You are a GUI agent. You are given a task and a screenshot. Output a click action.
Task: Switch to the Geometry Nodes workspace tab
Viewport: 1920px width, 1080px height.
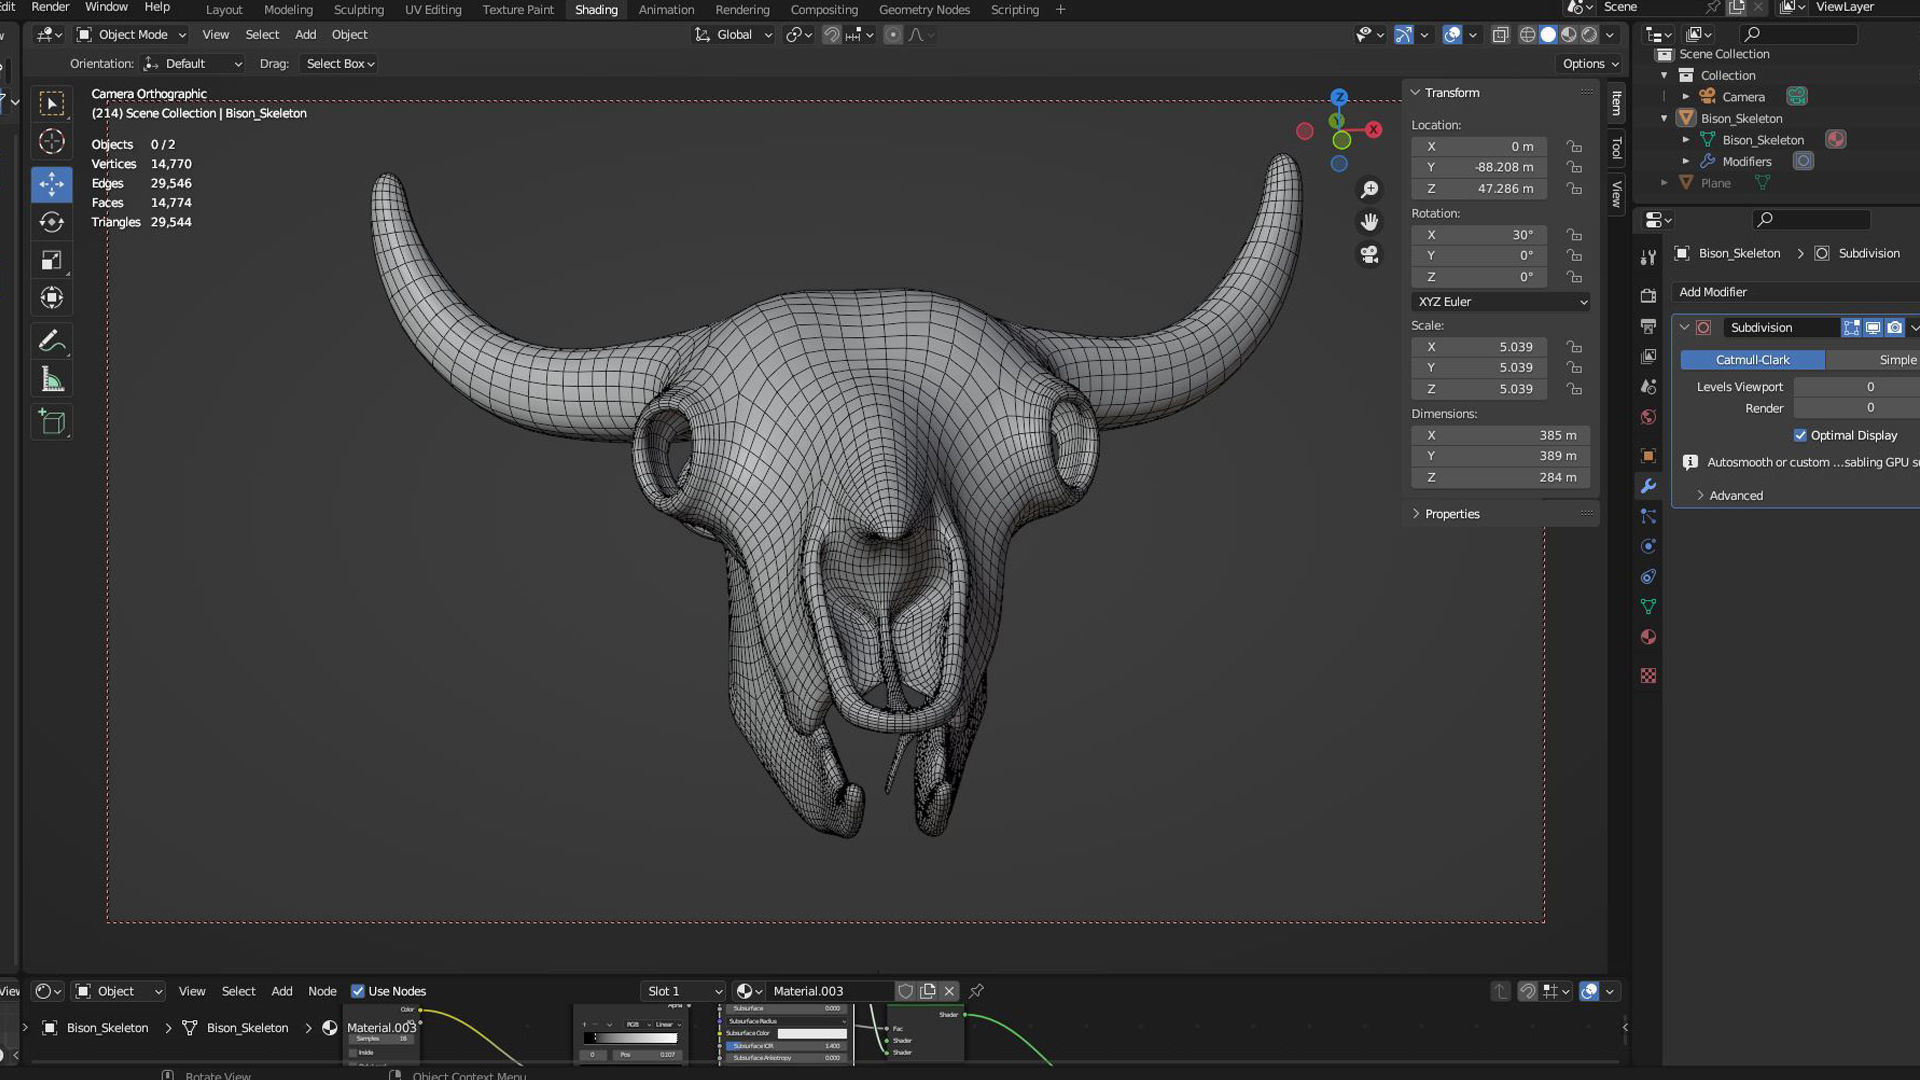point(924,10)
